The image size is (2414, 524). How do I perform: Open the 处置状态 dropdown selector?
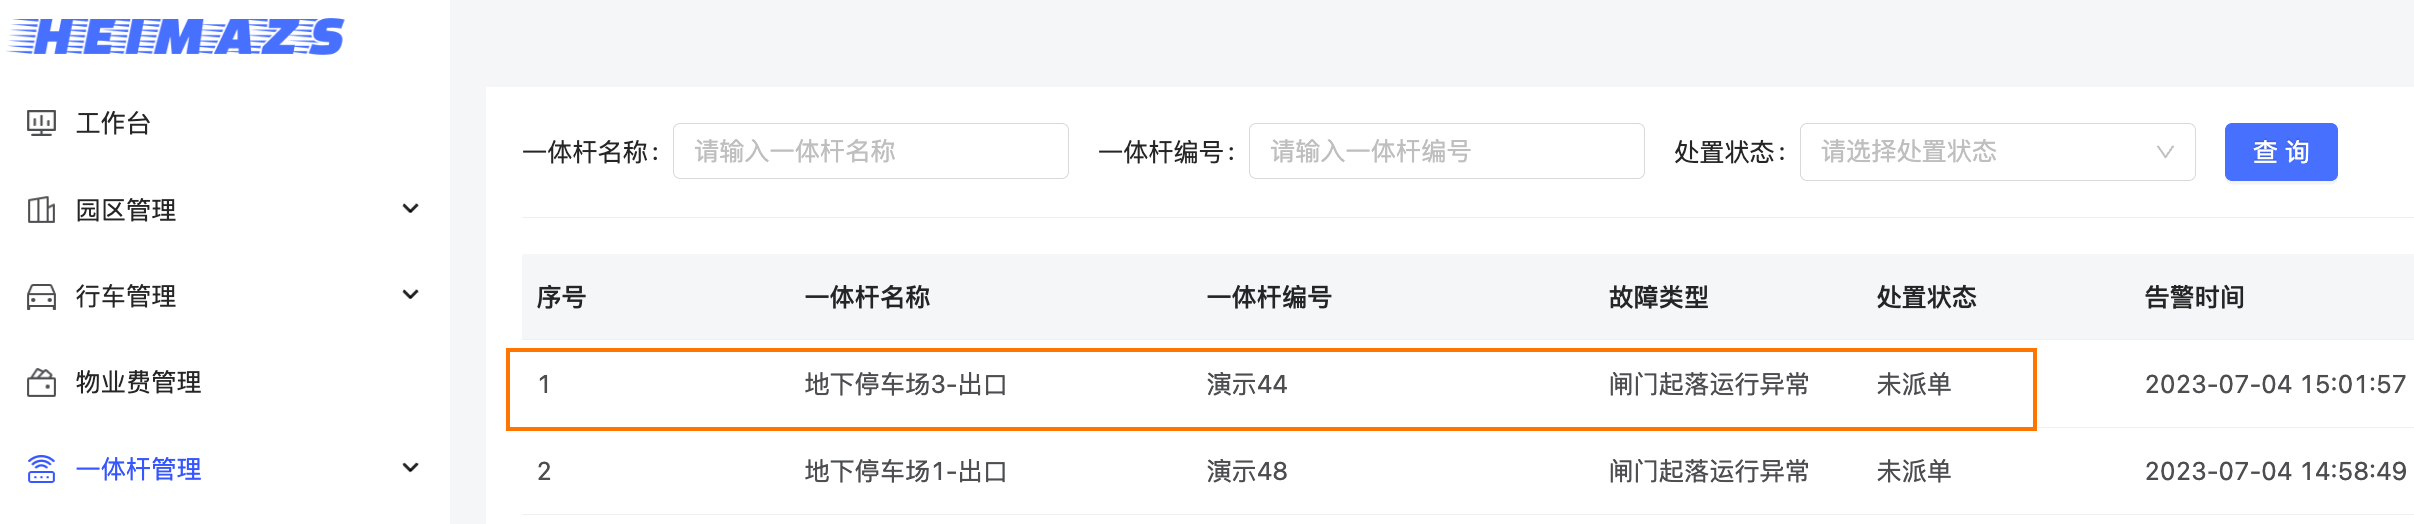point(1997,152)
